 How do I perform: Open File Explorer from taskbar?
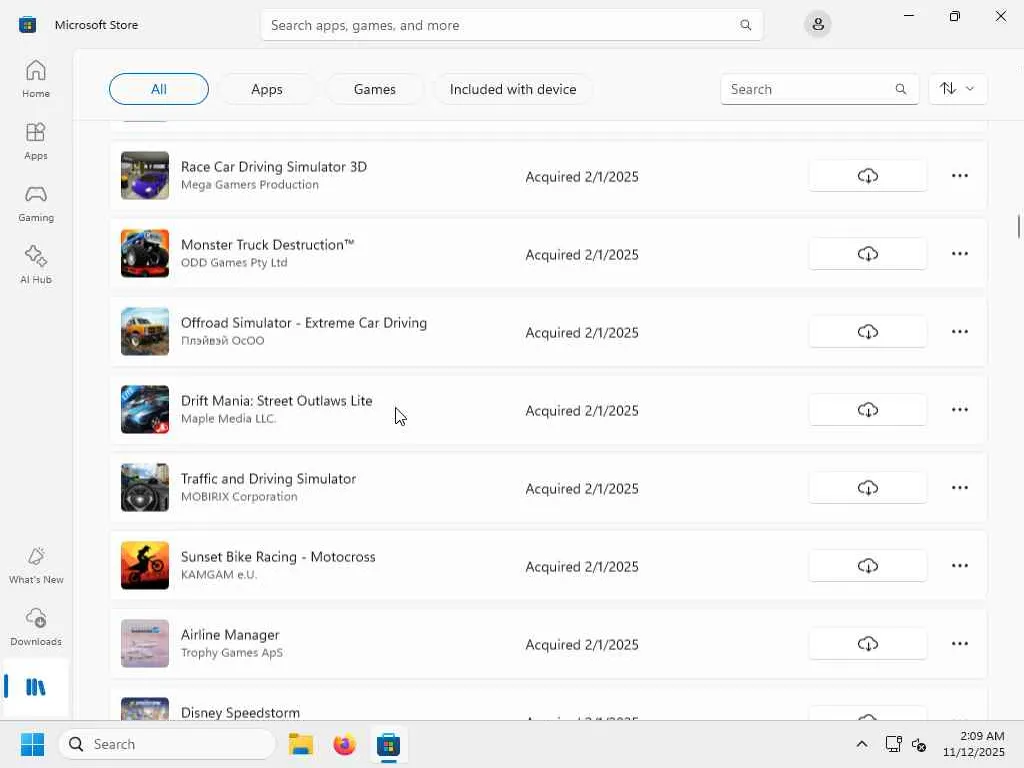coord(301,744)
